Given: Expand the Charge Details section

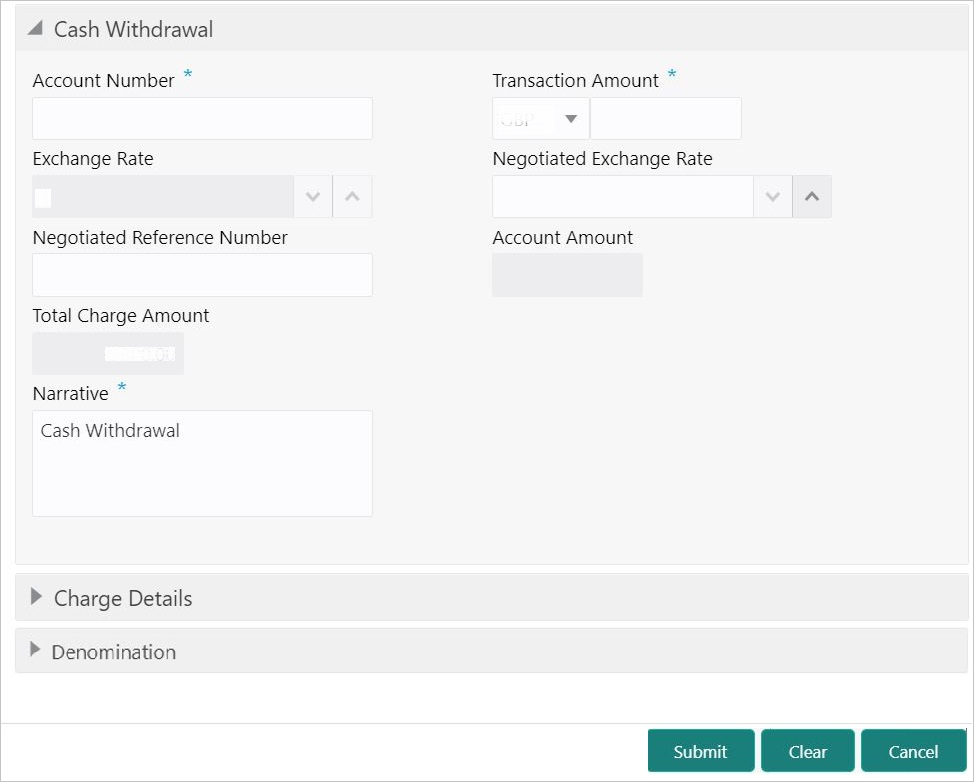Looking at the screenshot, I should (36, 597).
